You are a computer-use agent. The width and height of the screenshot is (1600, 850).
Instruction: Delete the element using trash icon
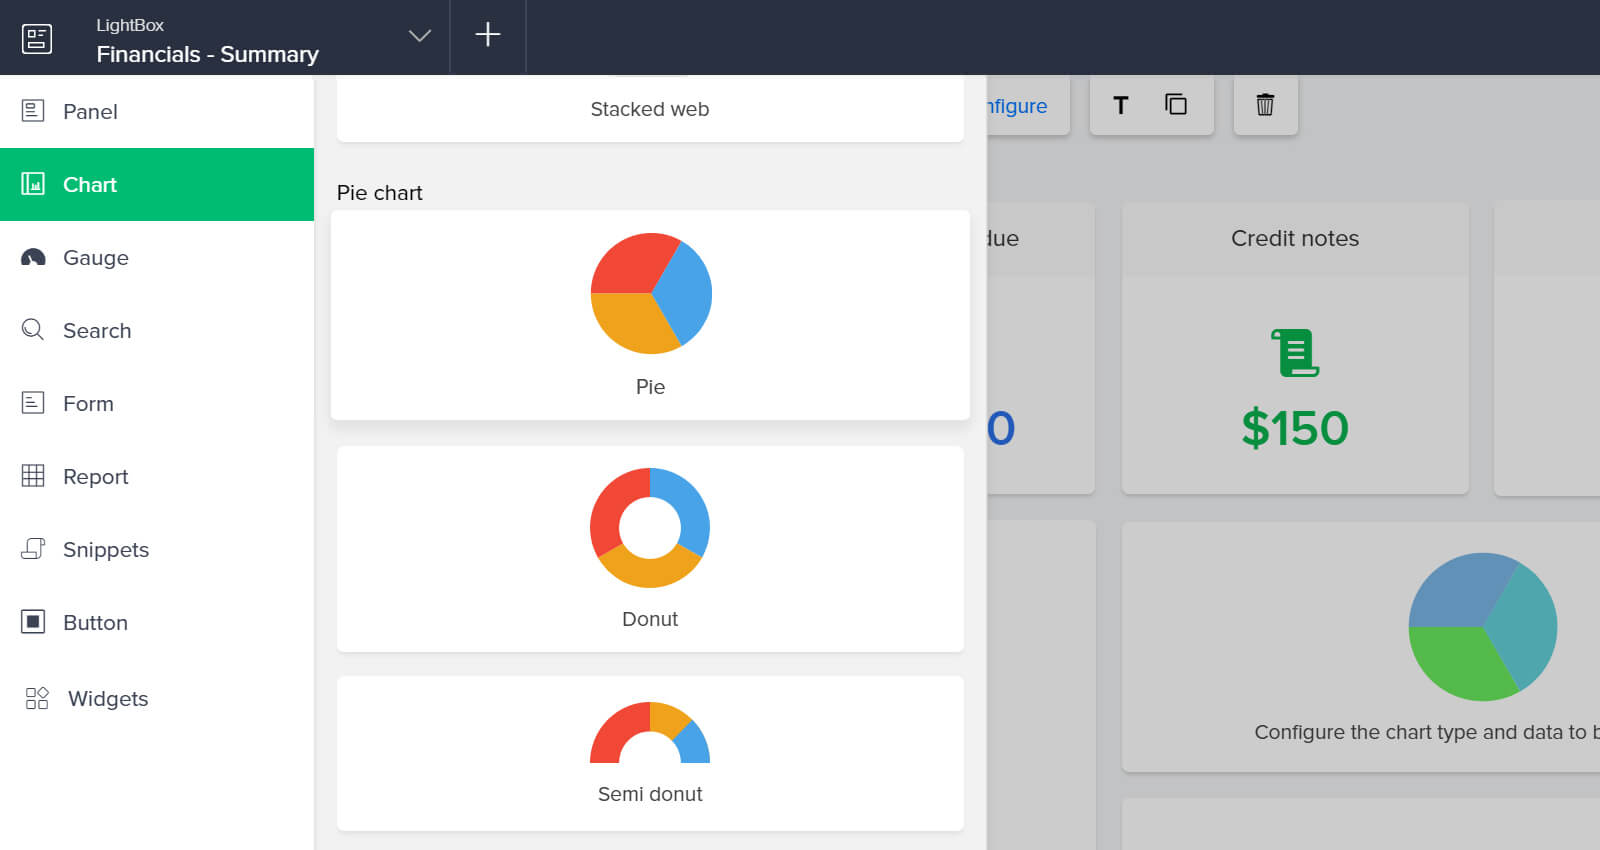tap(1265, 104)
